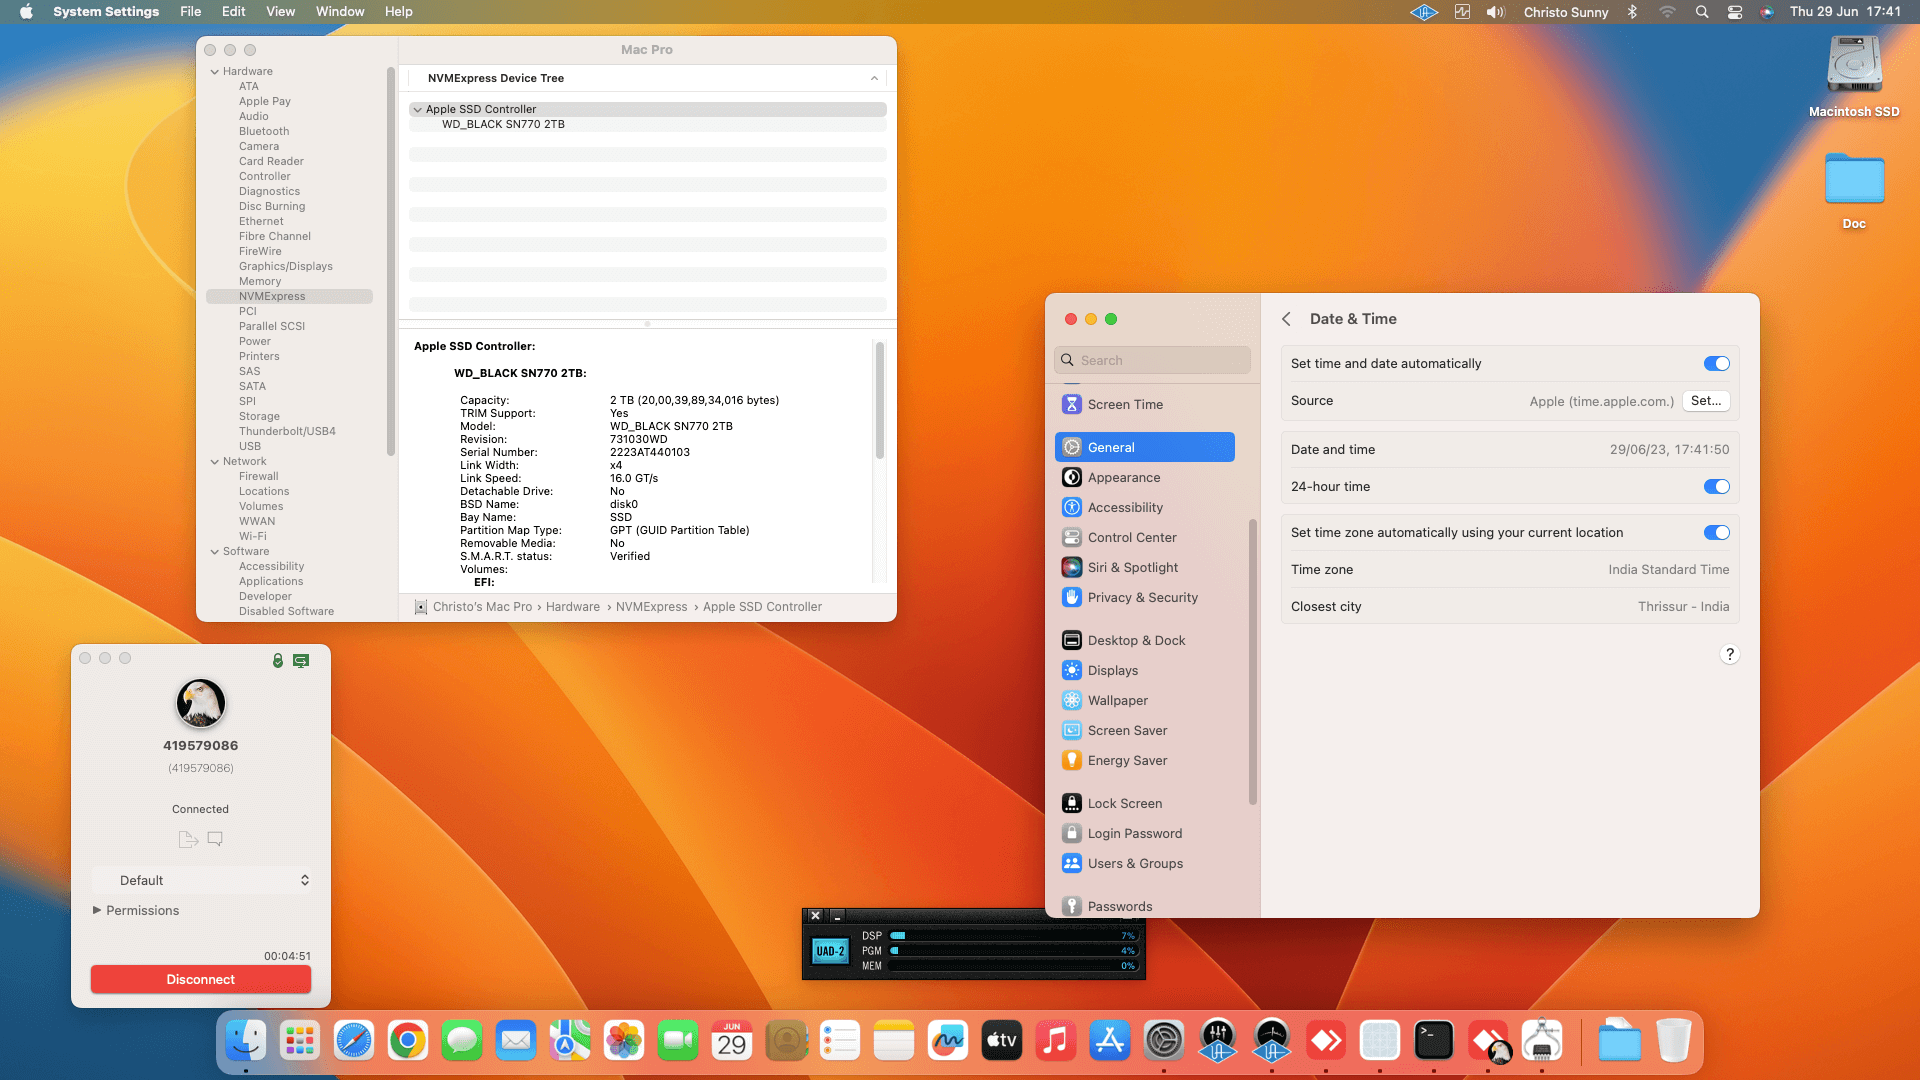1920x1080 pixels.
Task: Collapse the Apple SSD Controller tree item
Action: pos(417,110)
